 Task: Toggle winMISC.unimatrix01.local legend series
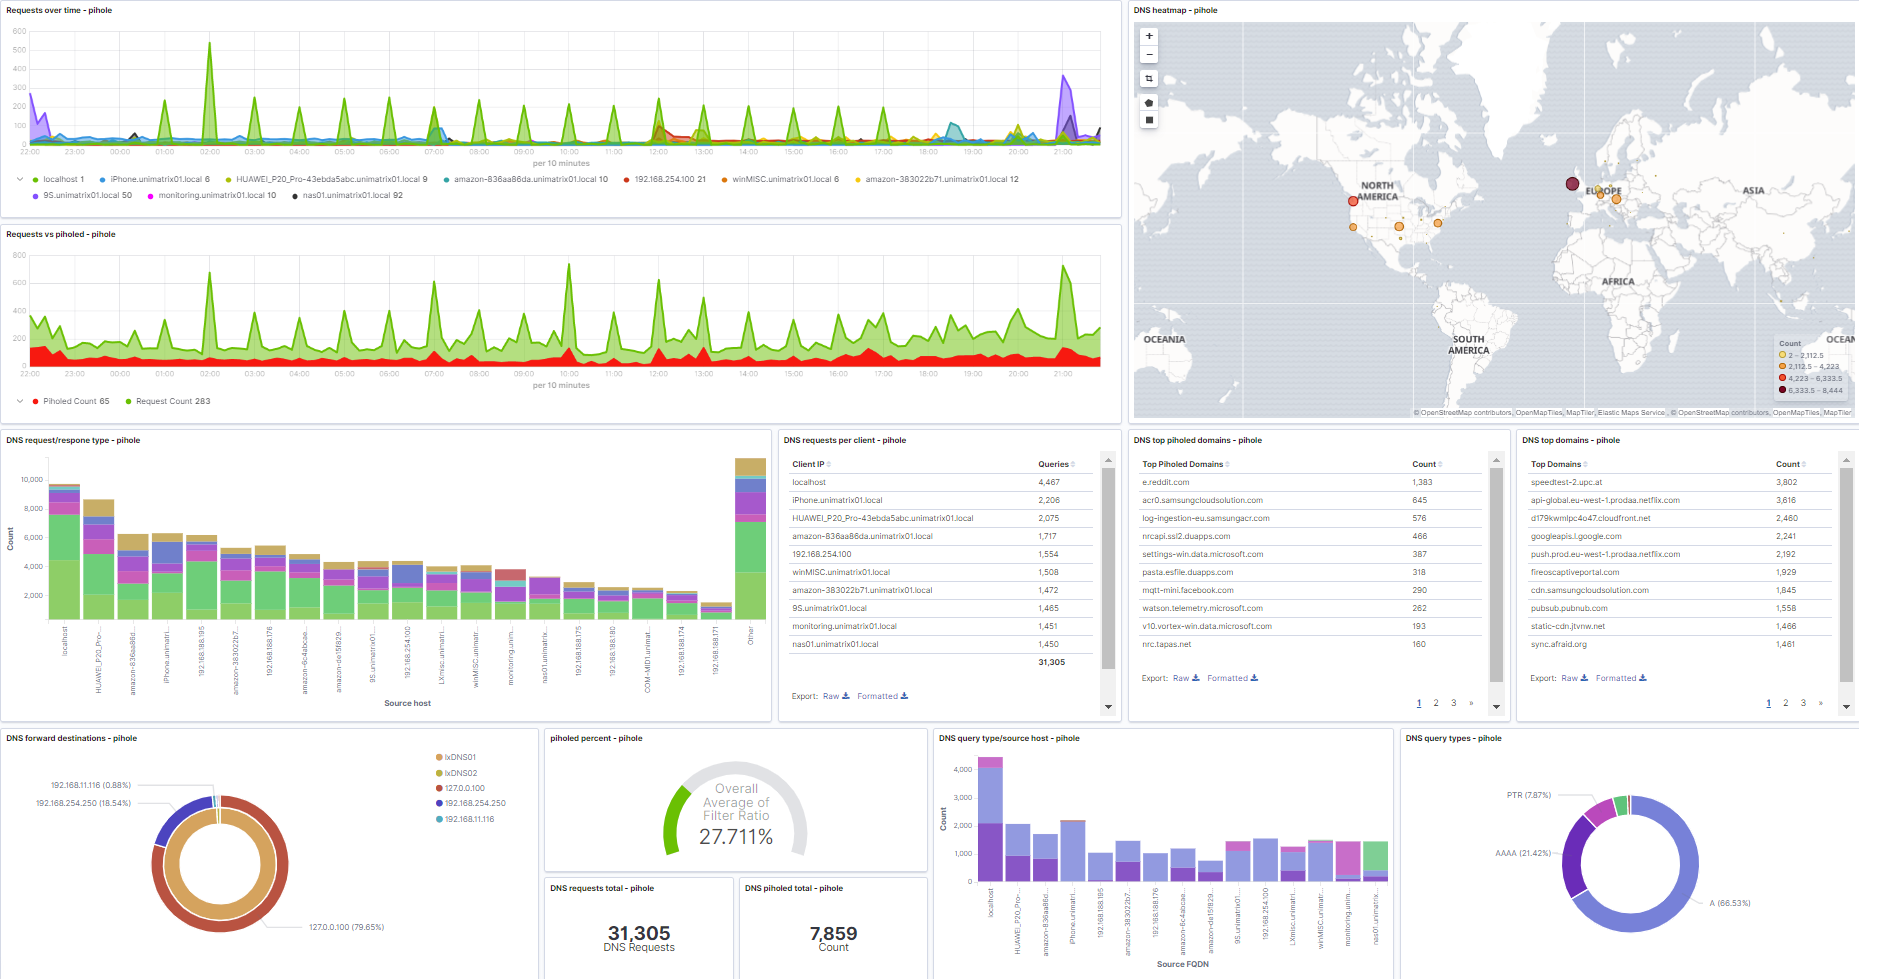coord(780,180)
